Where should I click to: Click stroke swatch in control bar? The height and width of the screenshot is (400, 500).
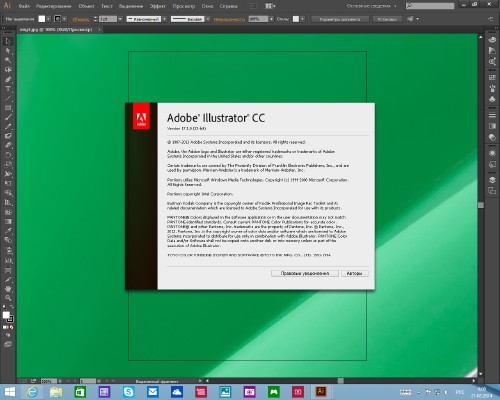click(x=58, y=19)
